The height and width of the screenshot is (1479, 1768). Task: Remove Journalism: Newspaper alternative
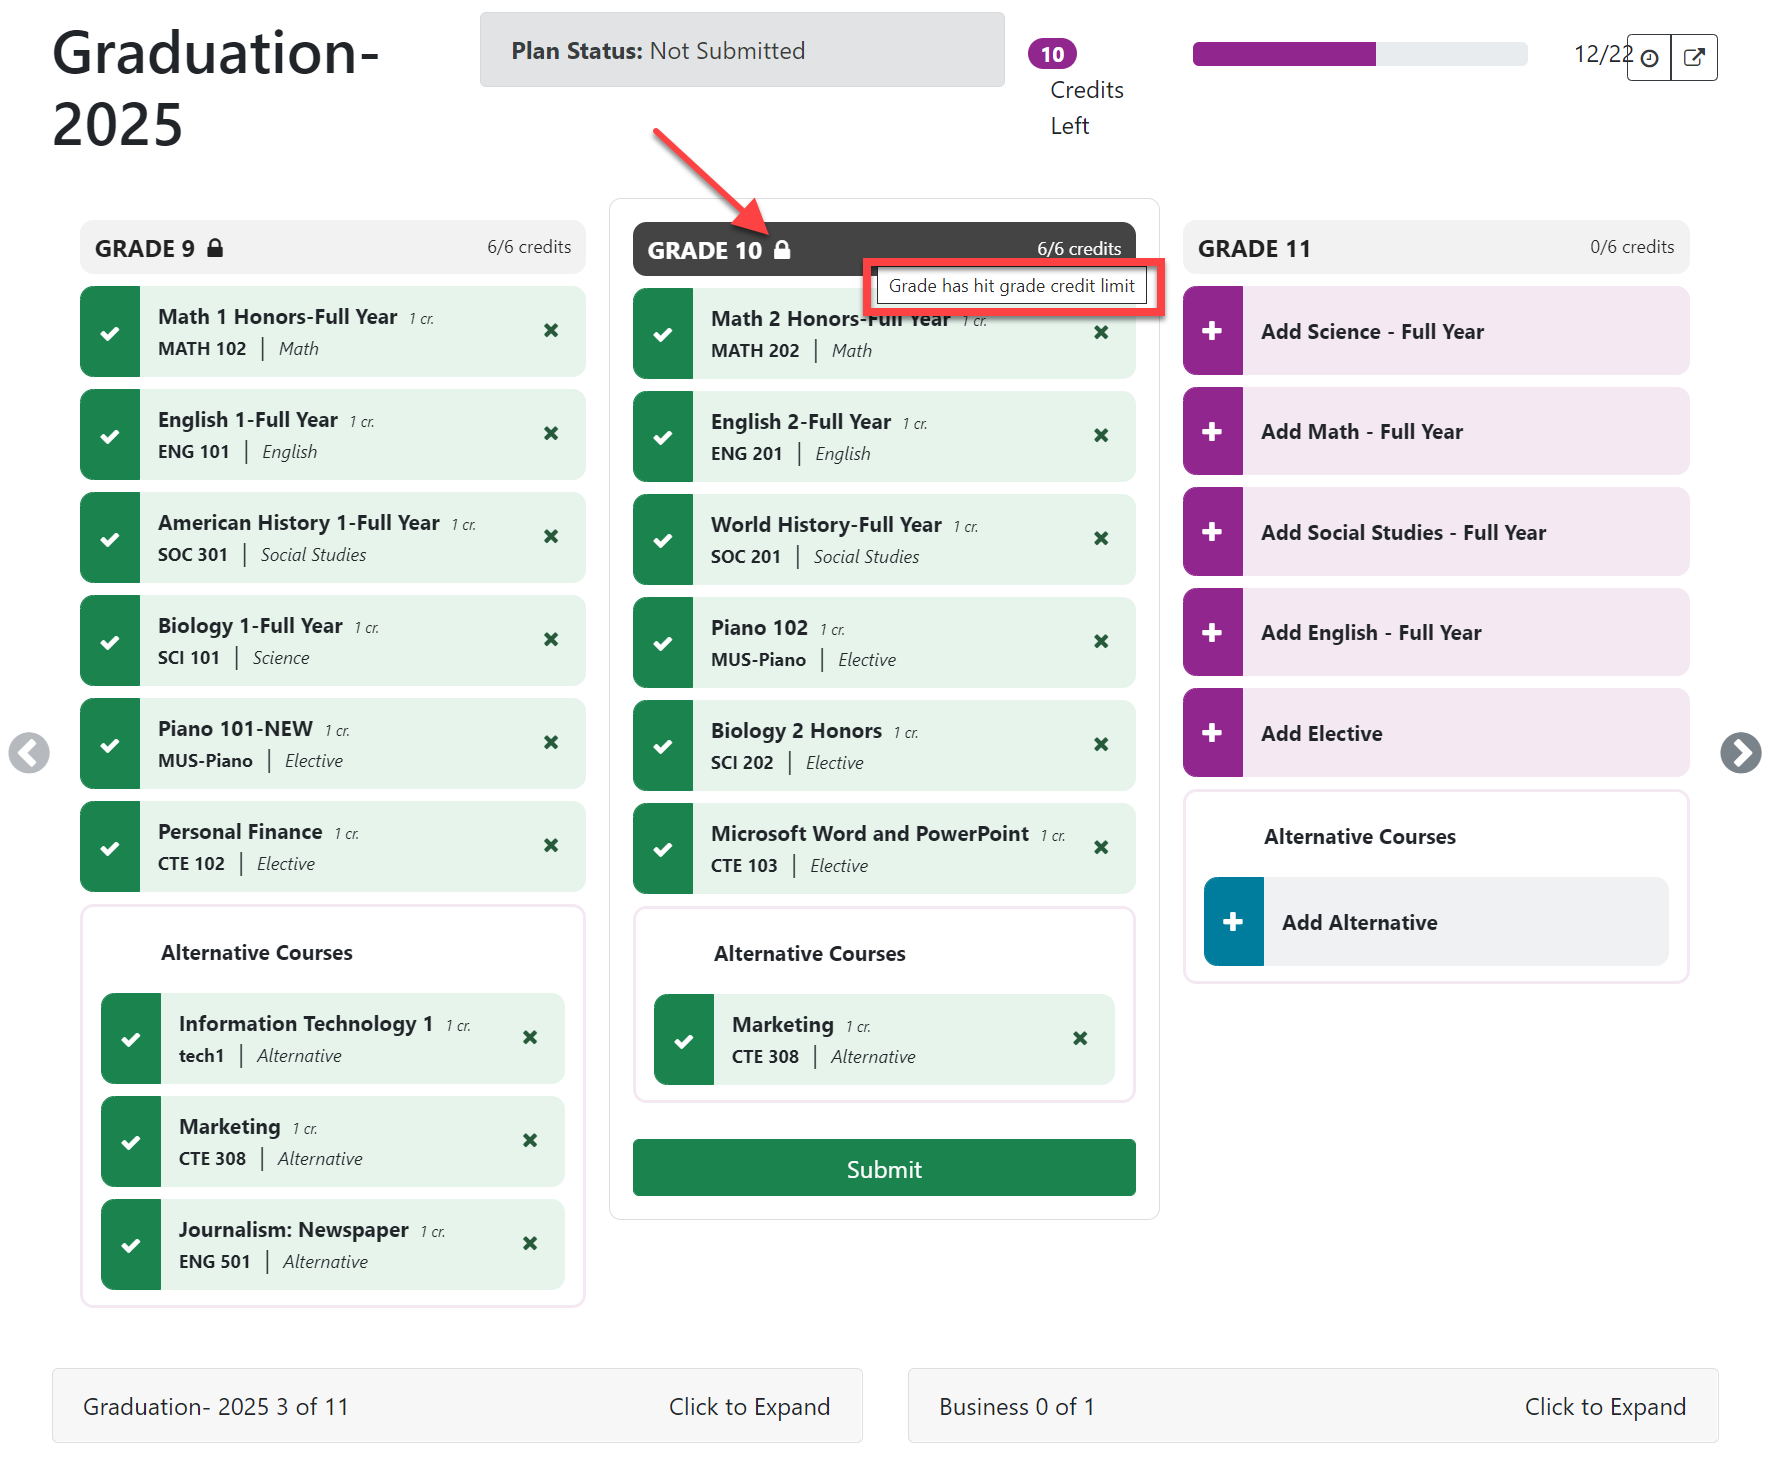click(530, 1244)
